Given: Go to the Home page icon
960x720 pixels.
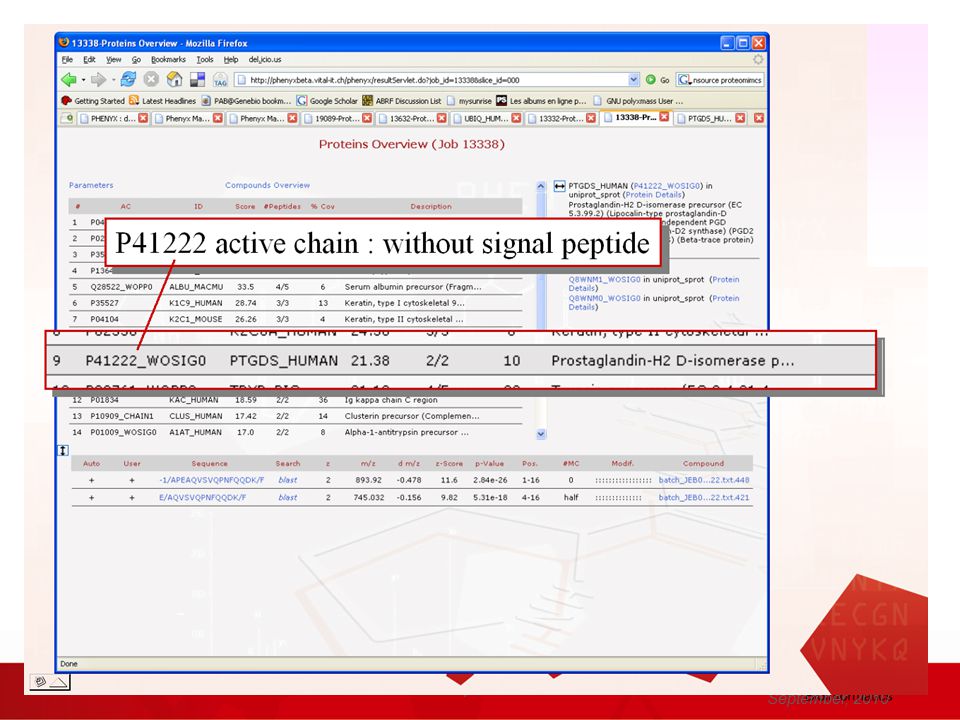Looking at the screenshot, I should pos(174,79).
